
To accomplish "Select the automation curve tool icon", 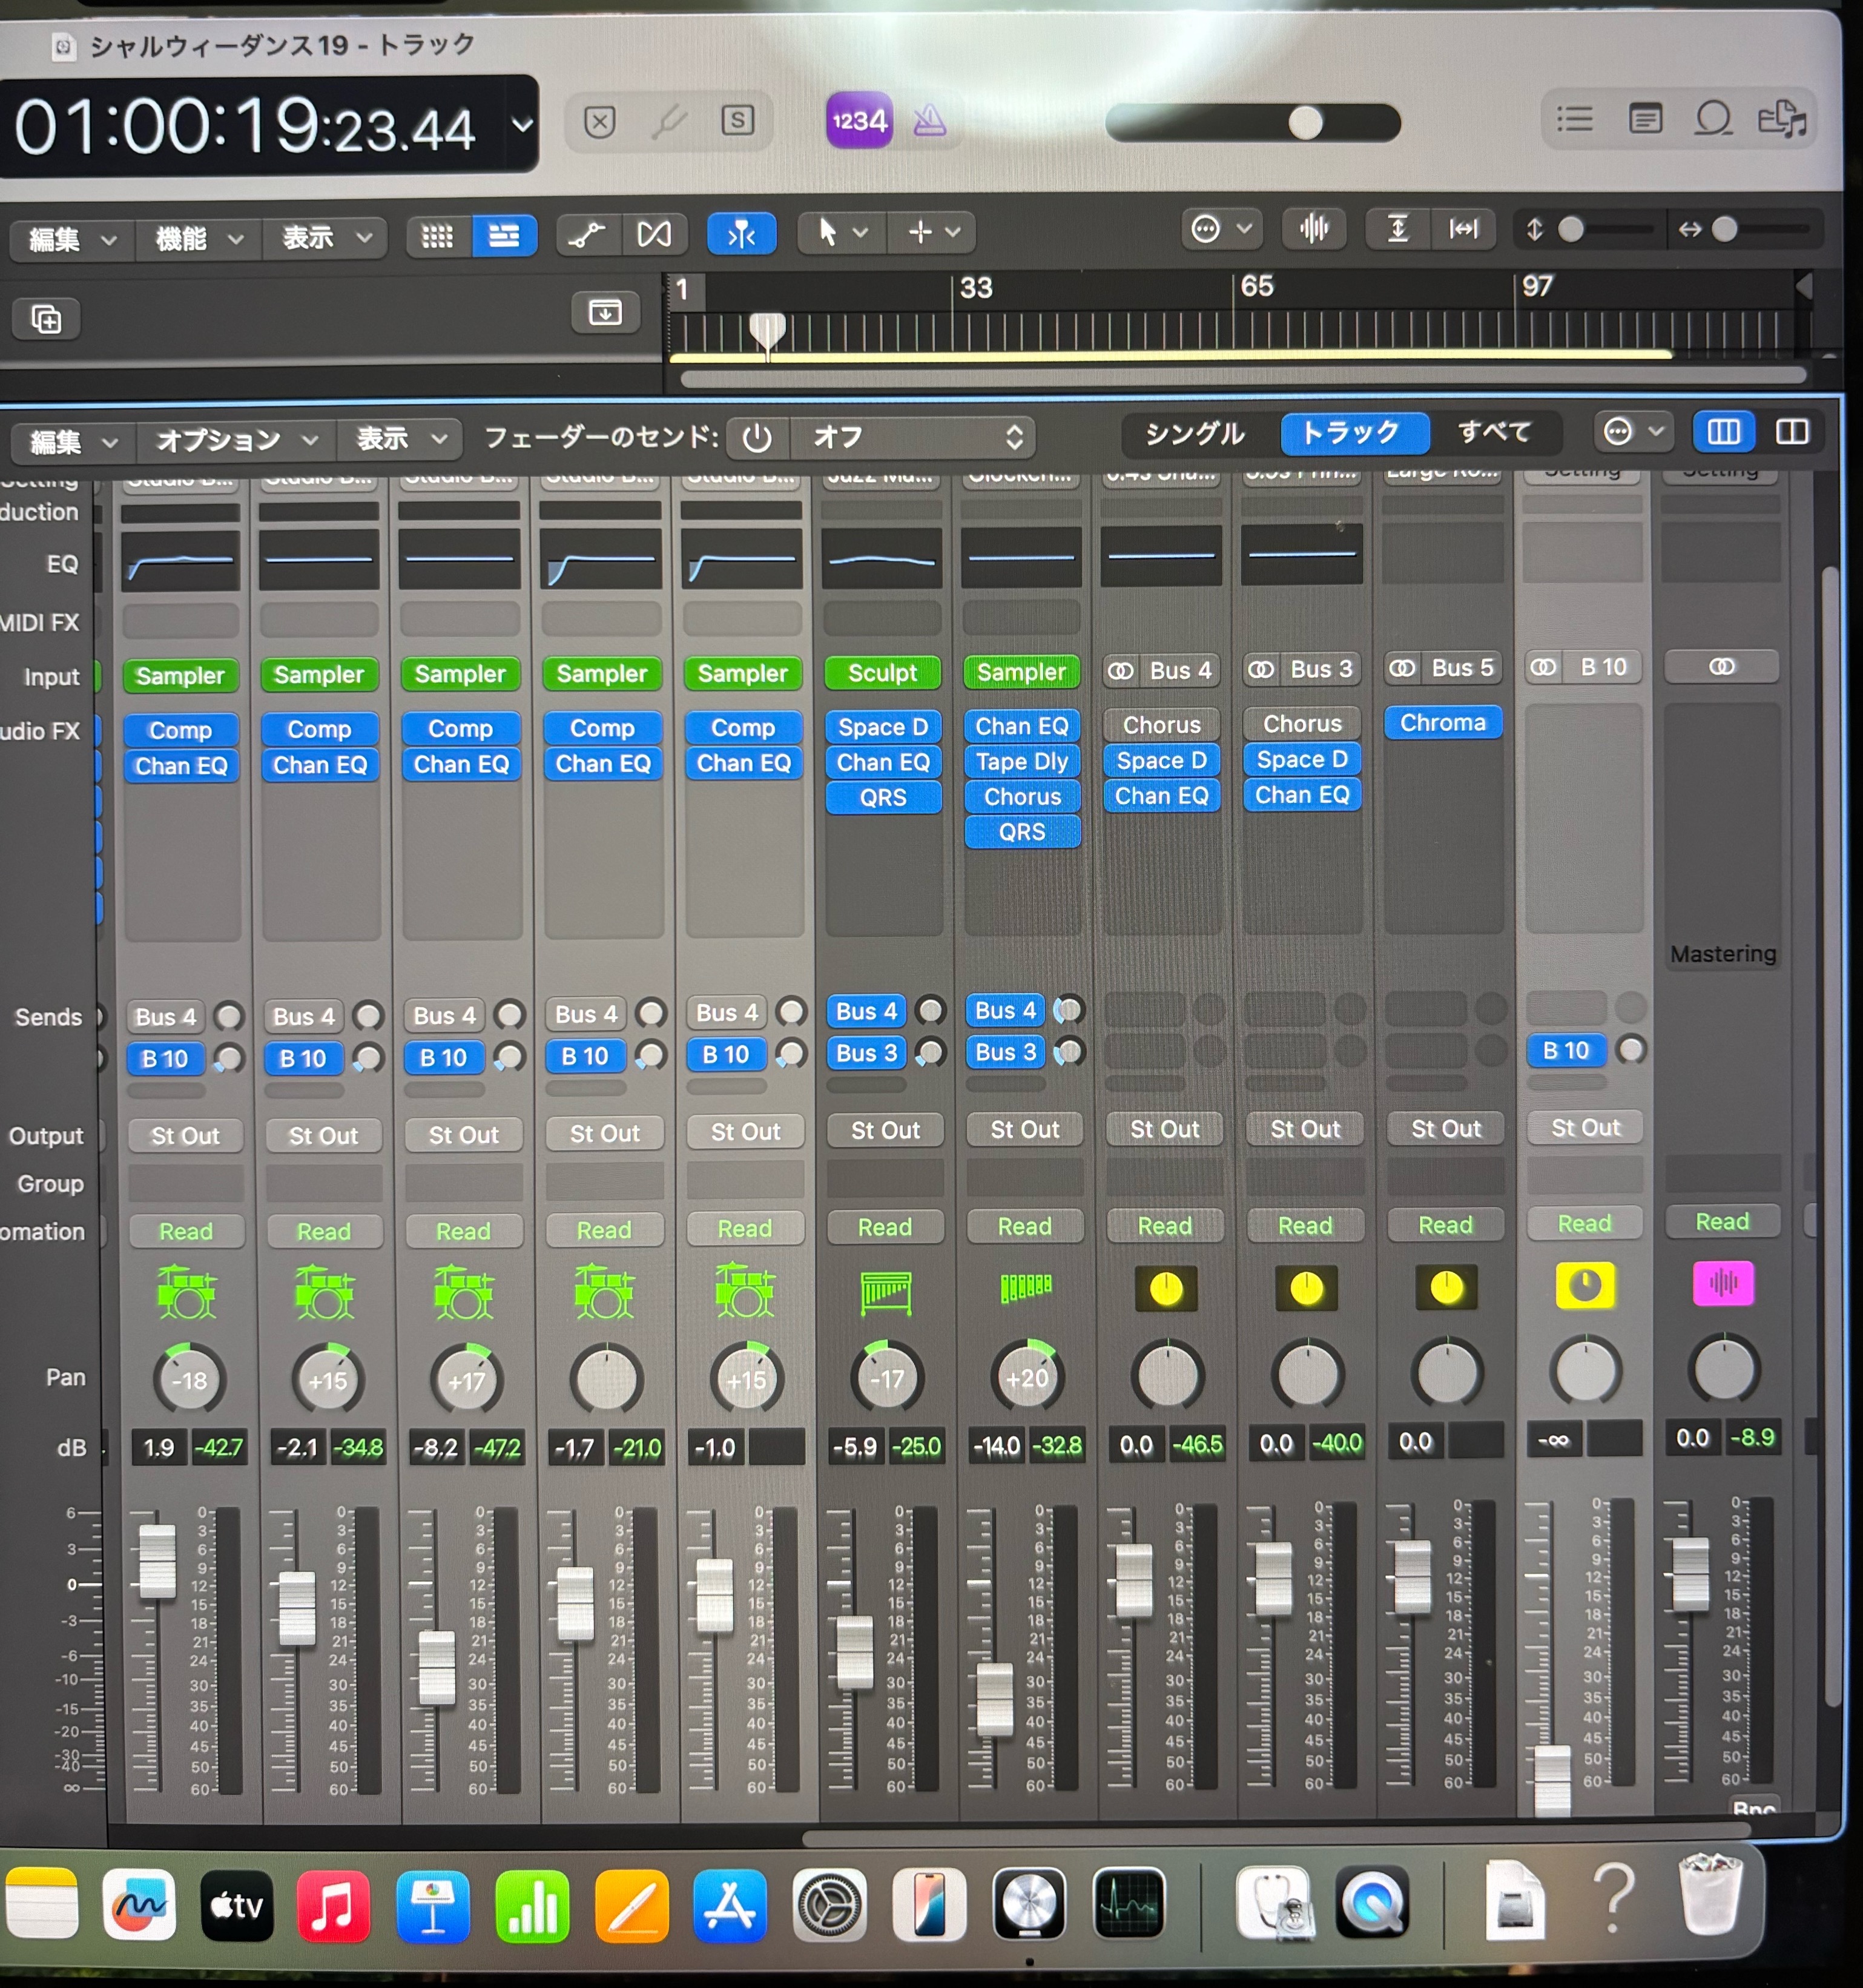I will coord(587,235).
